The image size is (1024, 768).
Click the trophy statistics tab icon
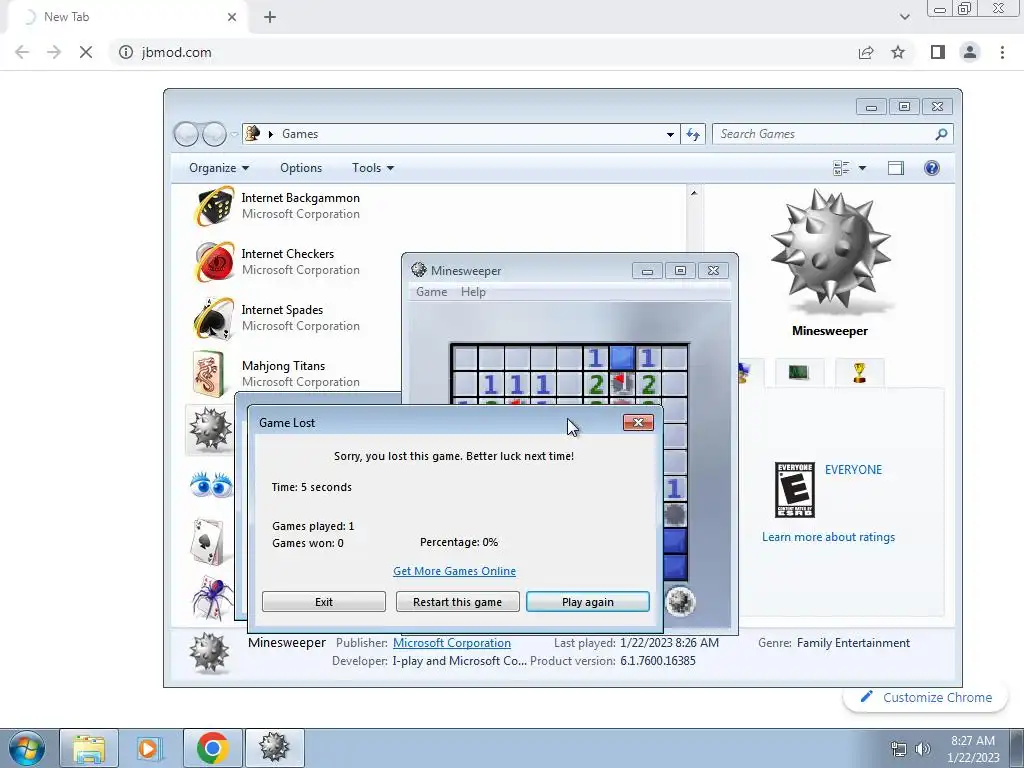click(x=859, y=372)
